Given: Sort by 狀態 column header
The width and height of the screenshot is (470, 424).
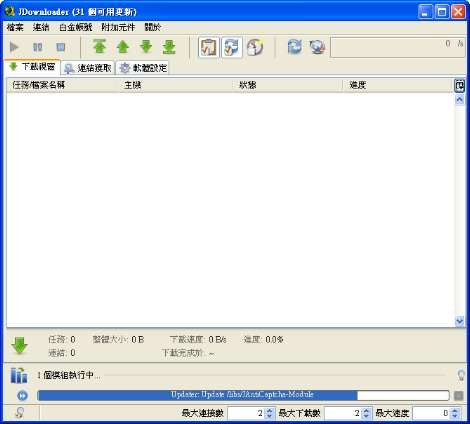Looking at the screenshot, I should pyautogui.click(x=288, y=85).
